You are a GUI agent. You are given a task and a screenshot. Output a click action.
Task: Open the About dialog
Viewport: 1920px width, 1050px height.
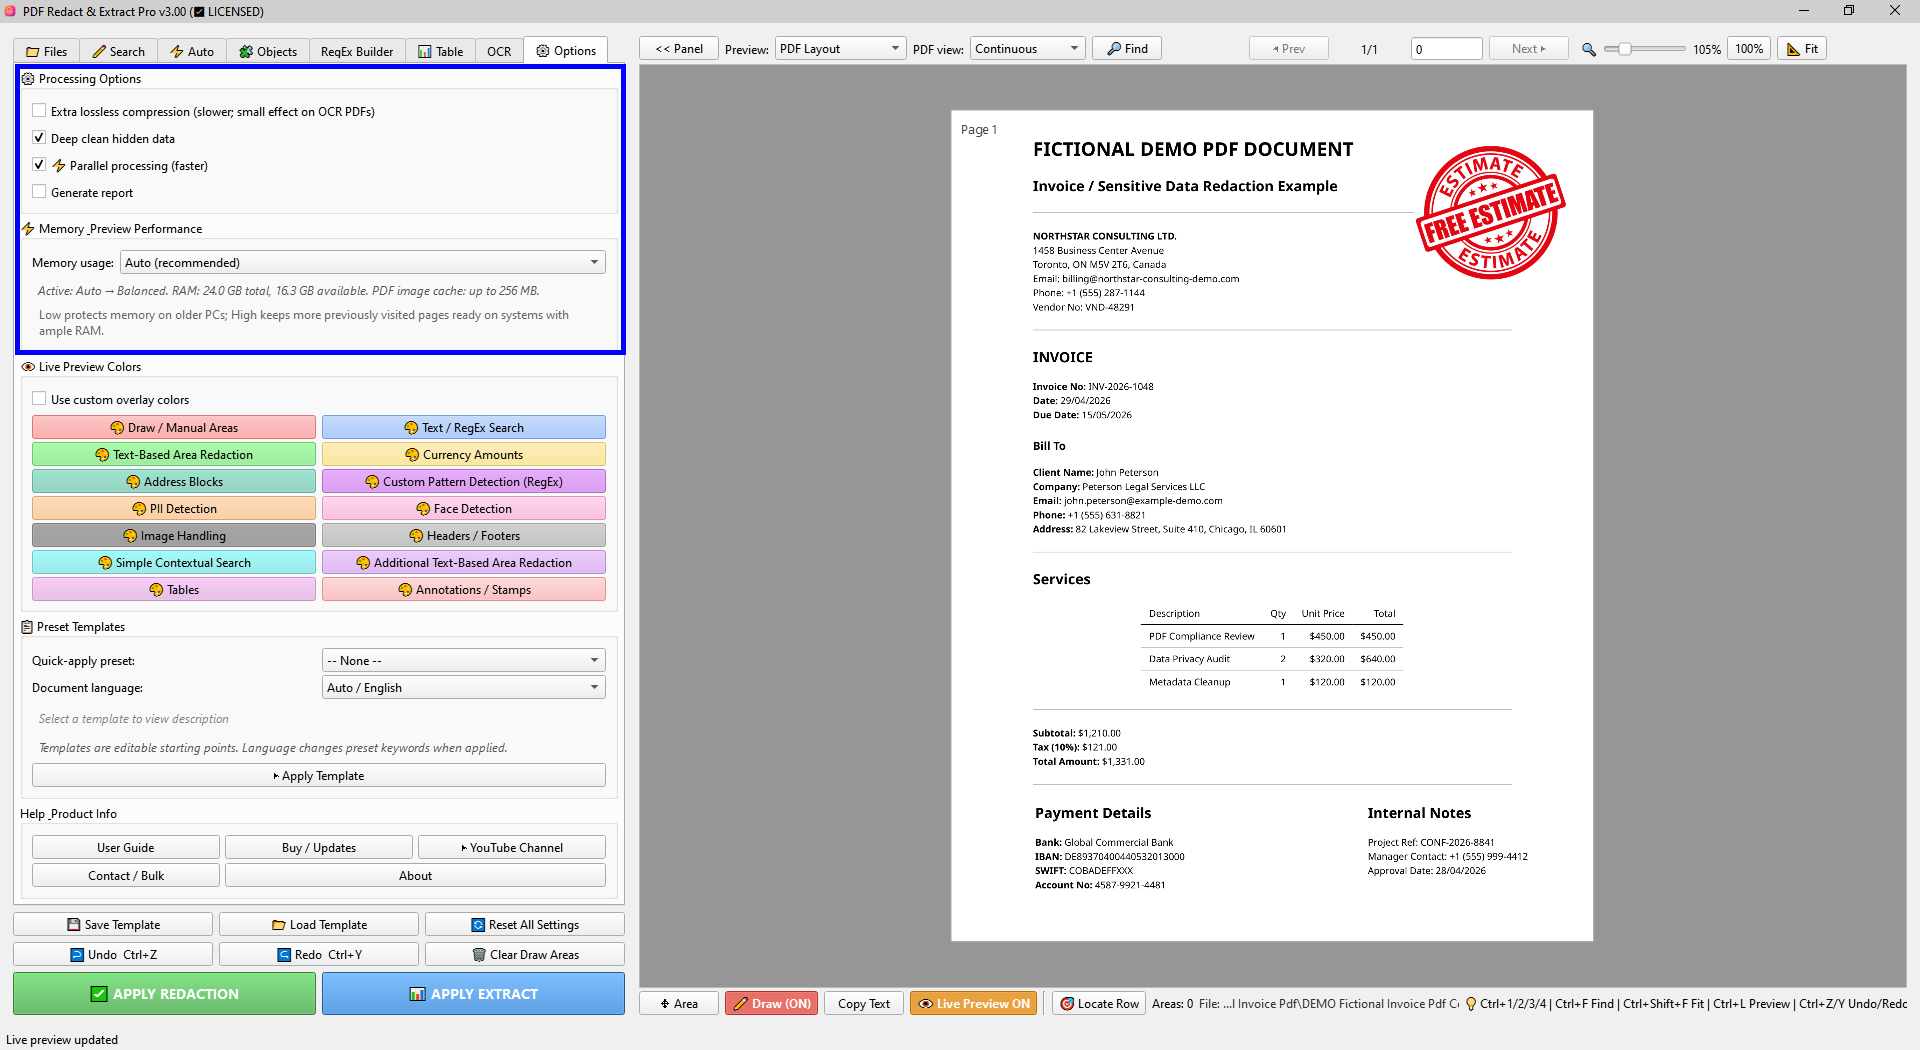point(415,875)
